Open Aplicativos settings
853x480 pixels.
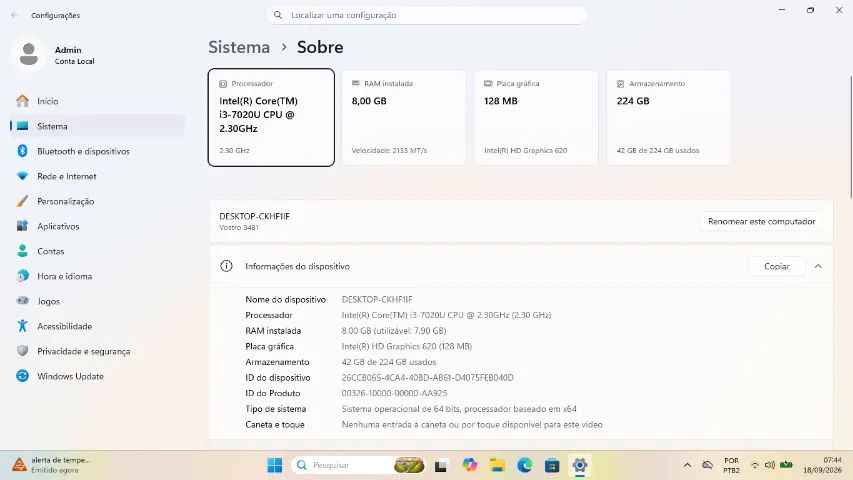(x=97, y=226)
